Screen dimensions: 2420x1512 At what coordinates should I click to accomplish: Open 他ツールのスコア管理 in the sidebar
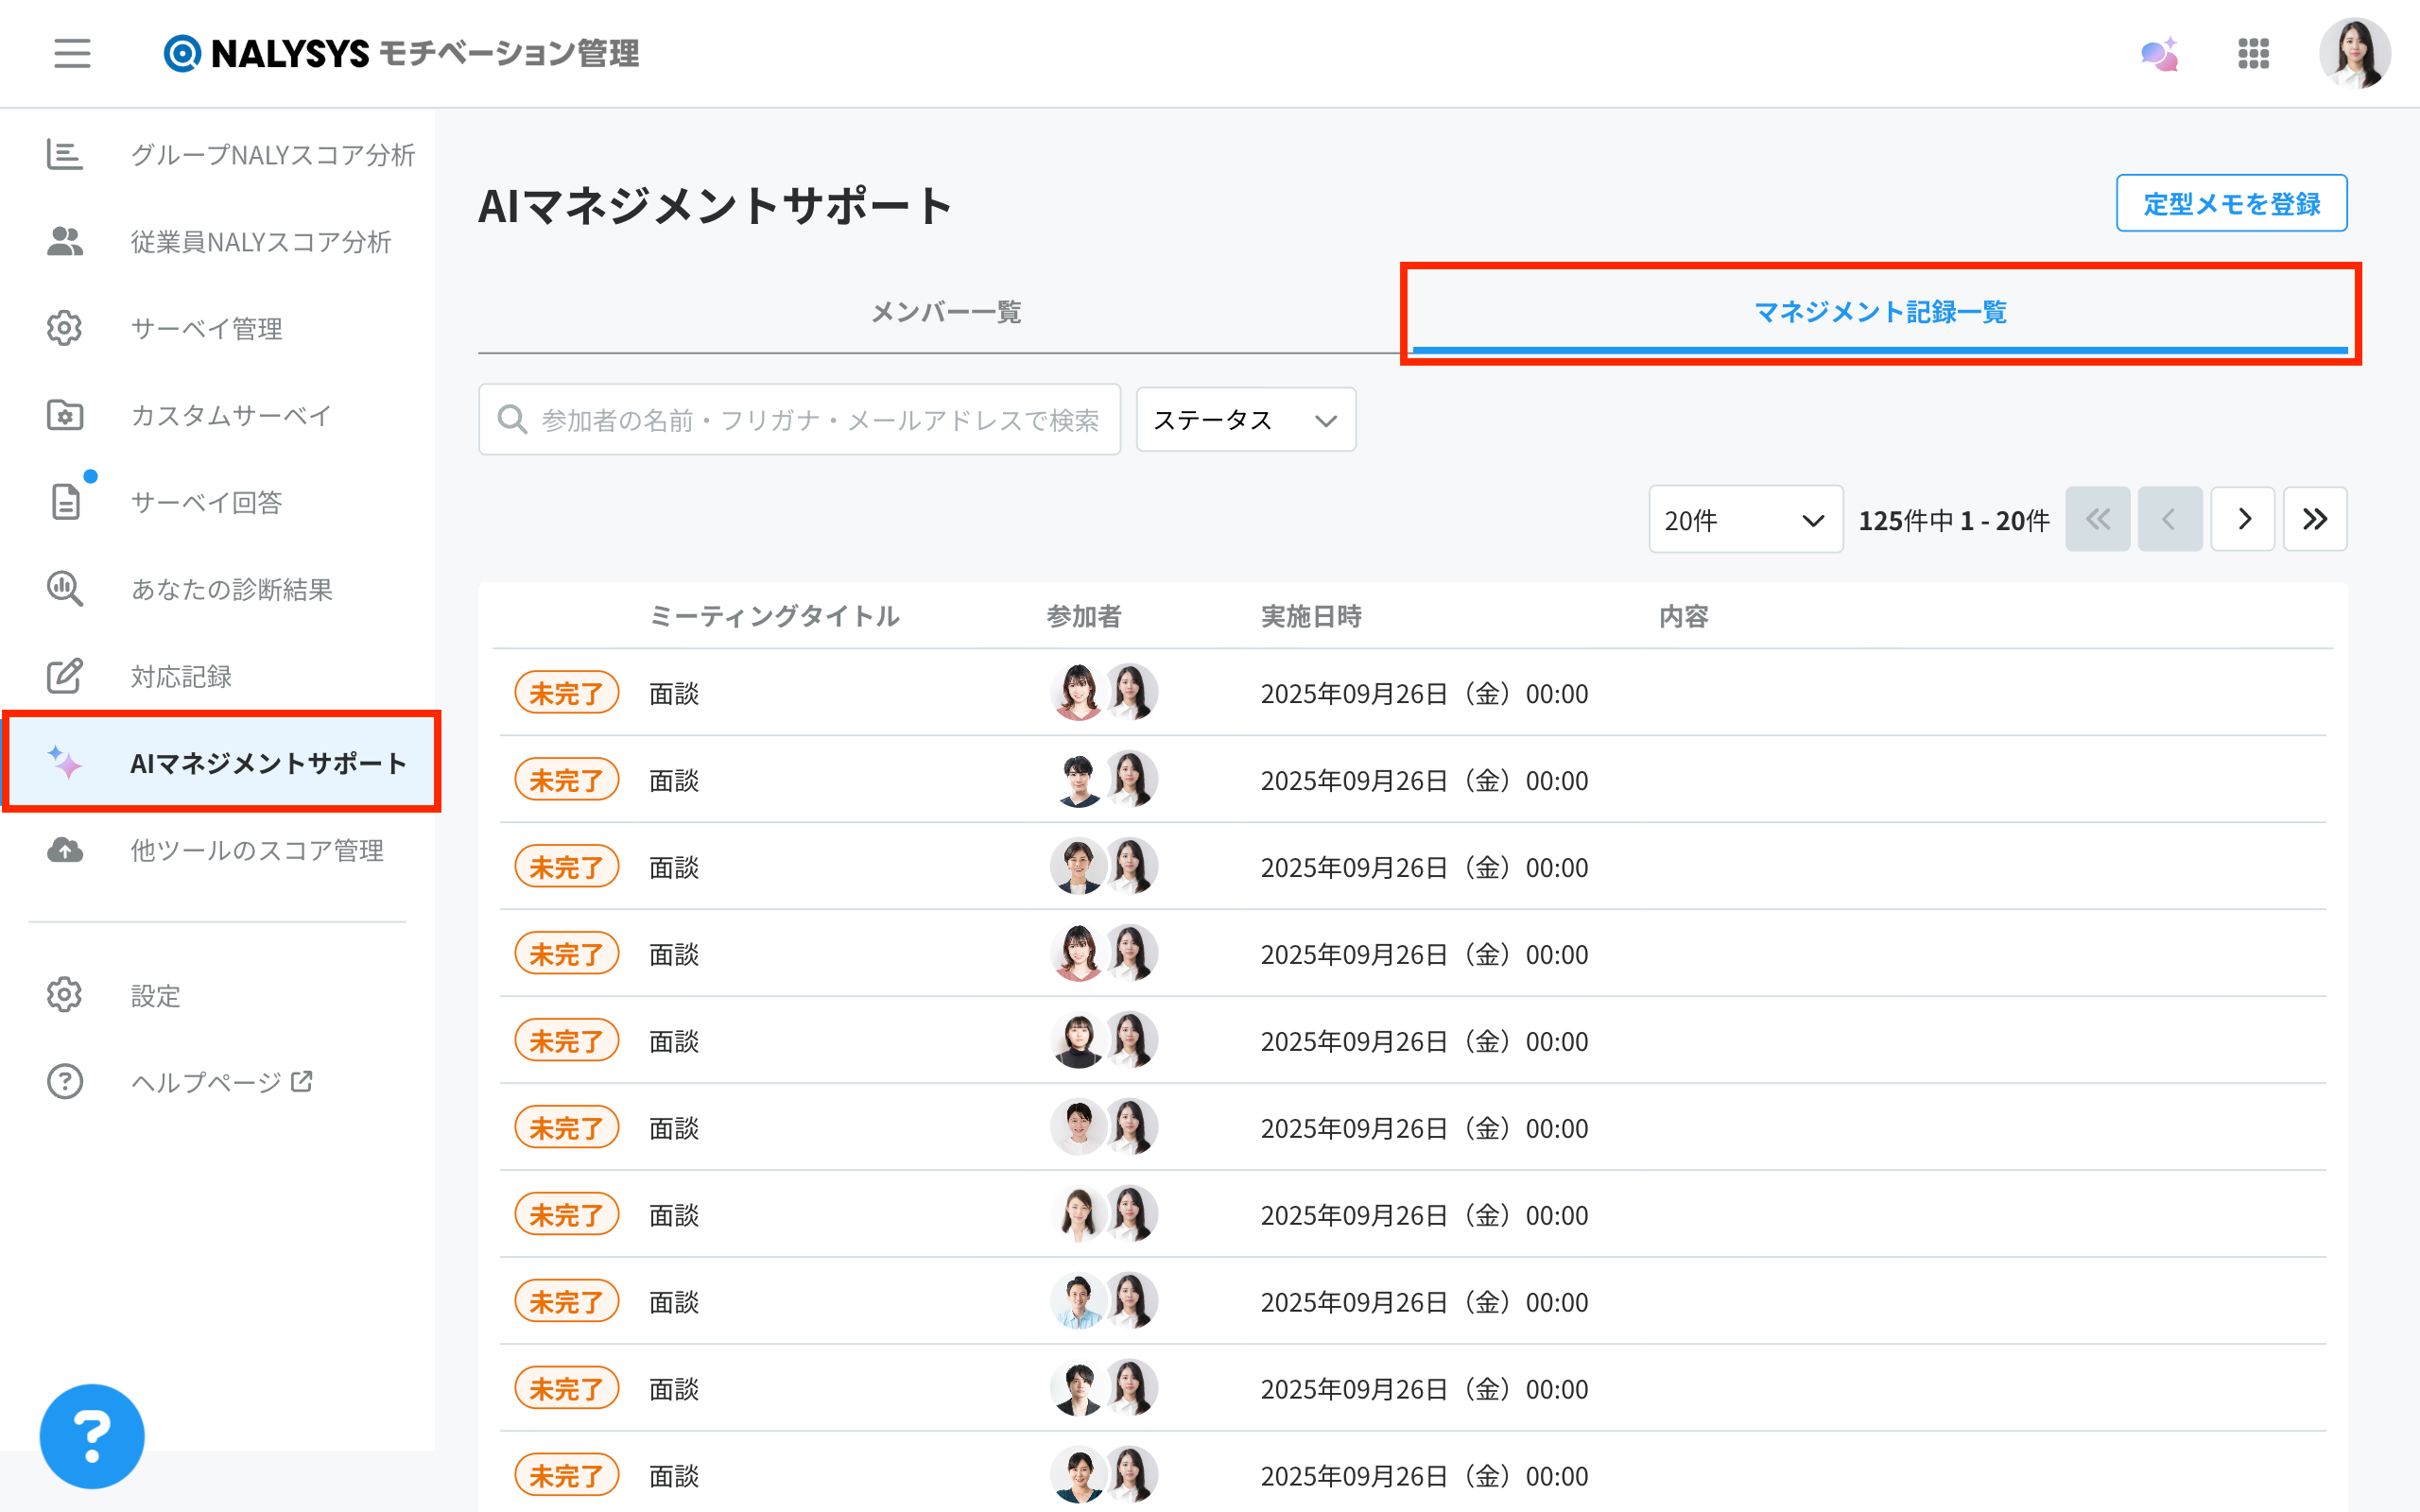click(x=257, y=851)
